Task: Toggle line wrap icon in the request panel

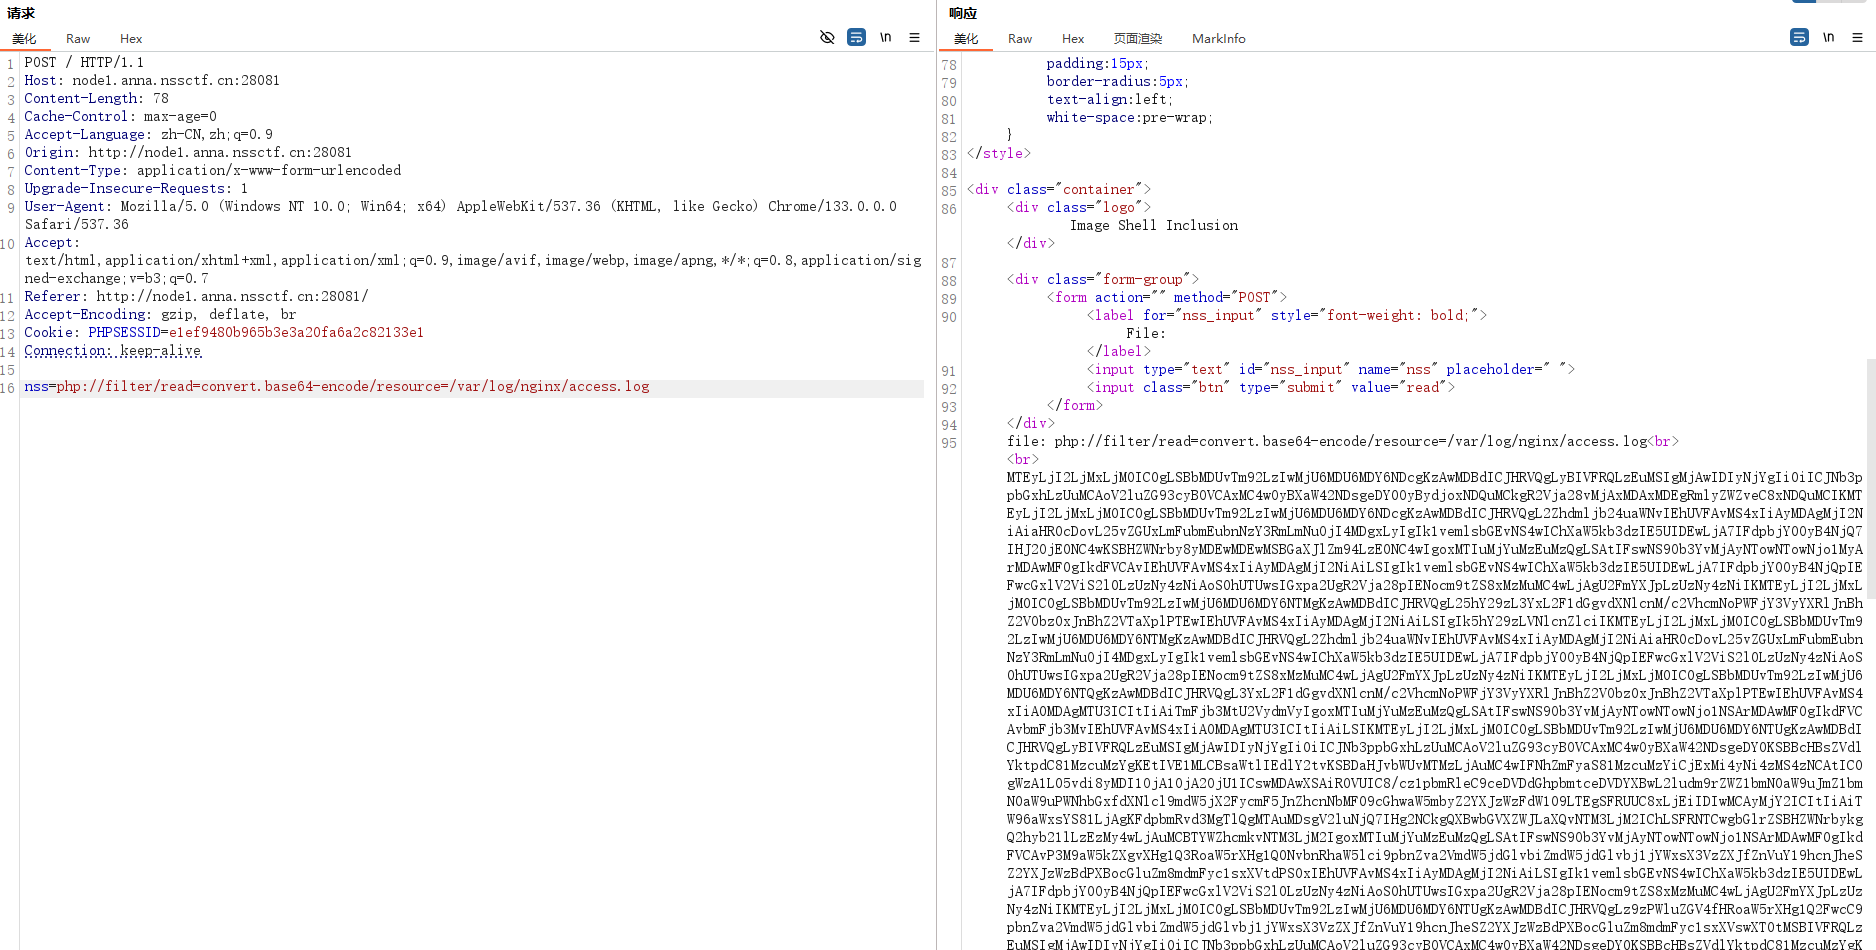Action: pyautogui.click(x=857, y=38)
